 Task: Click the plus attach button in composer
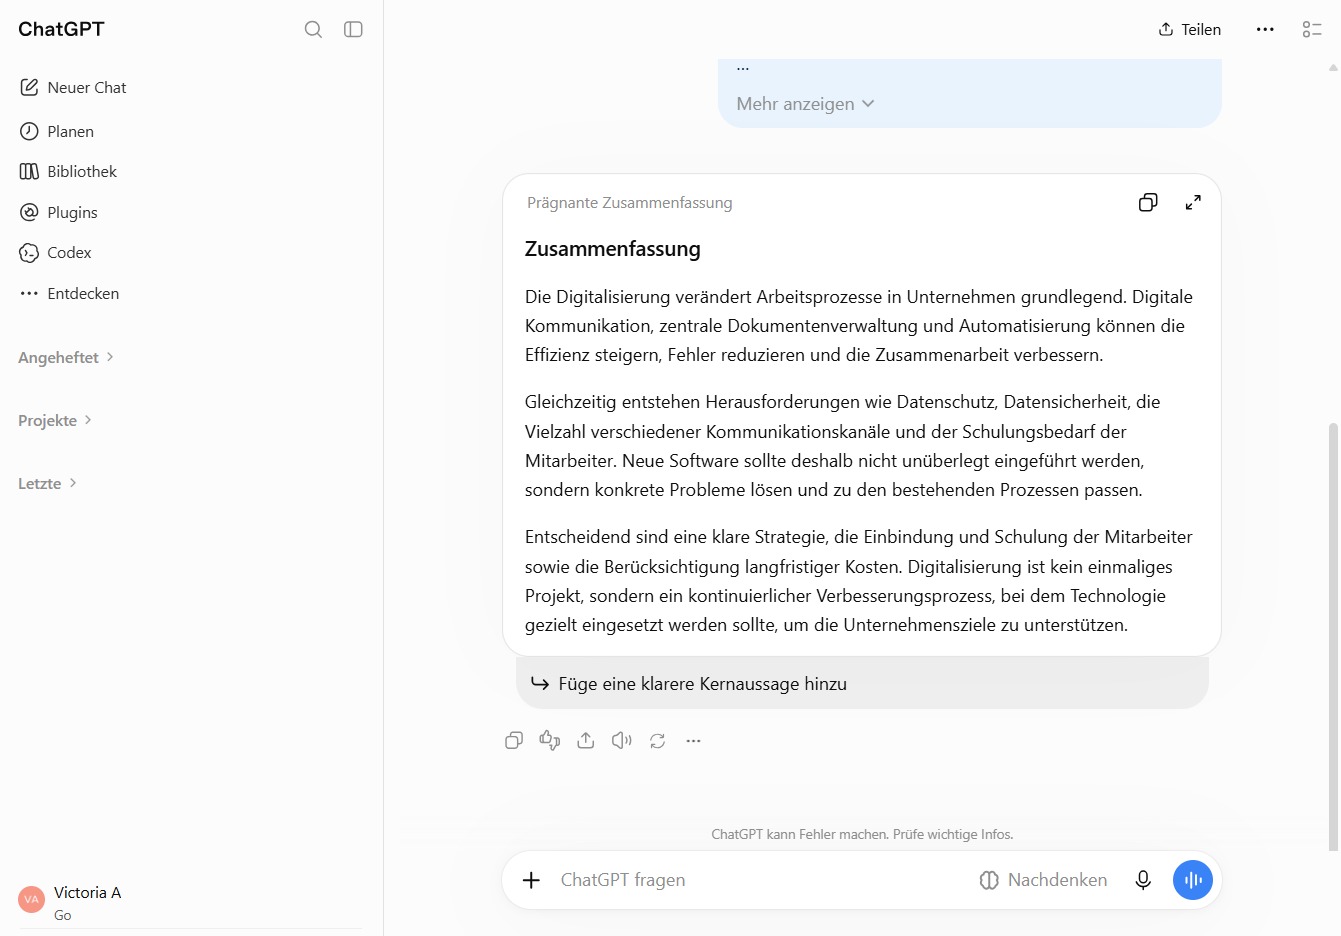coord(531,880)
